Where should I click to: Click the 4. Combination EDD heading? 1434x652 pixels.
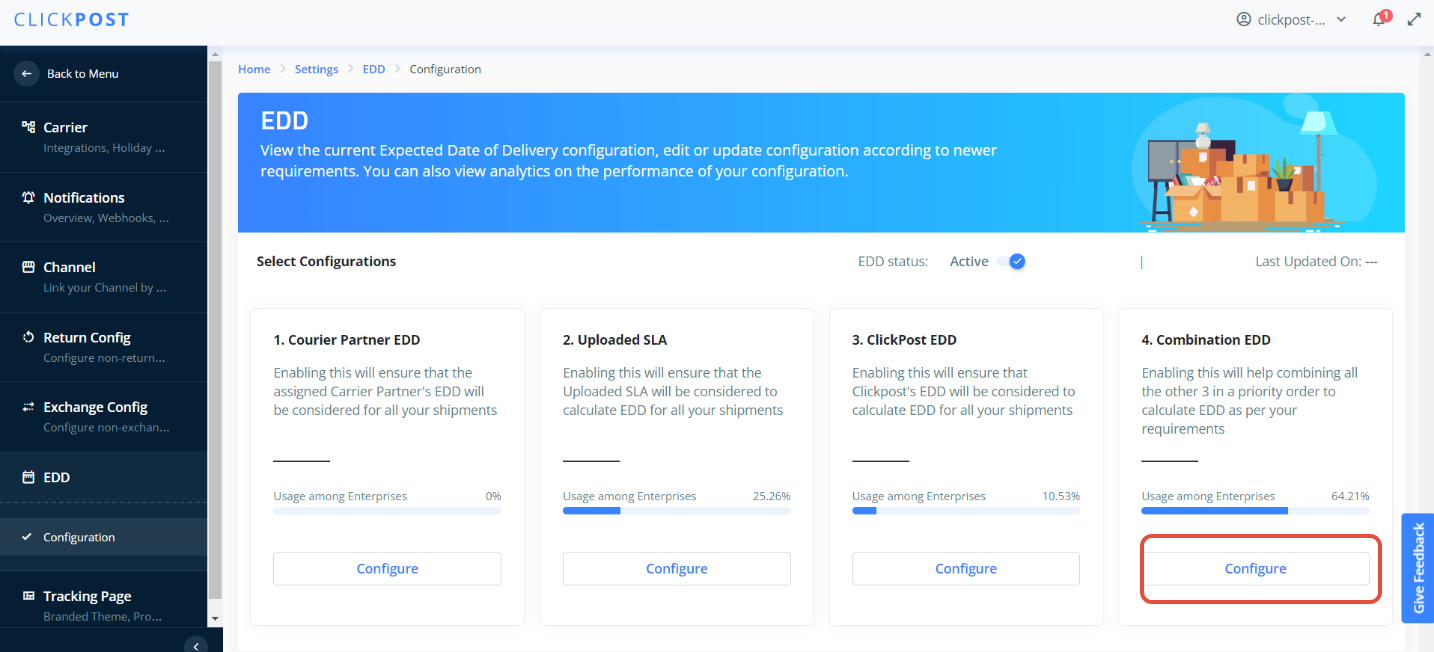1206,340
